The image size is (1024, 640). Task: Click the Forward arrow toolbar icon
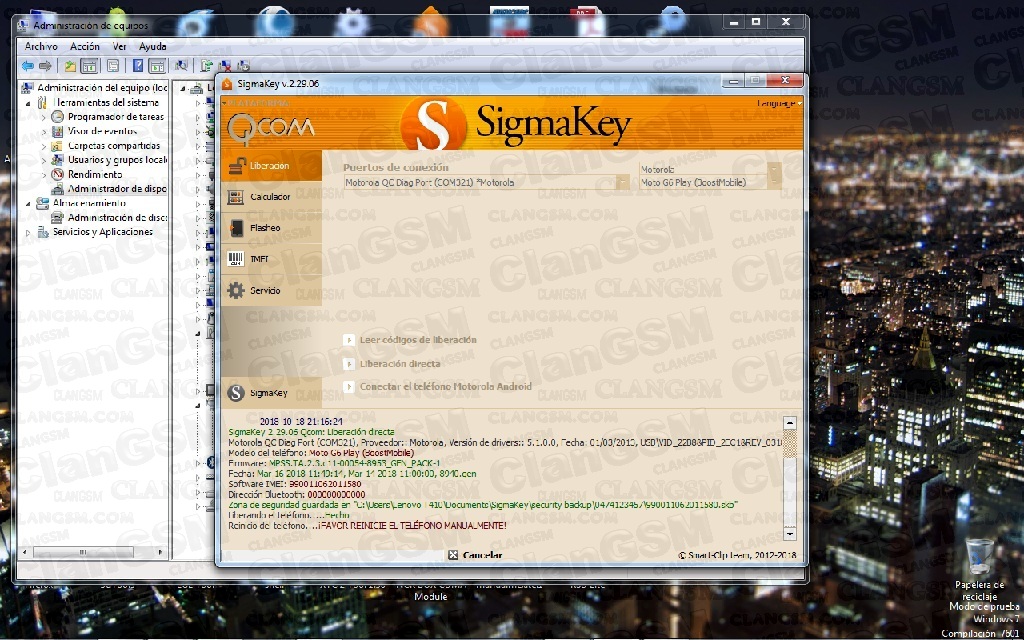point(45,65)
